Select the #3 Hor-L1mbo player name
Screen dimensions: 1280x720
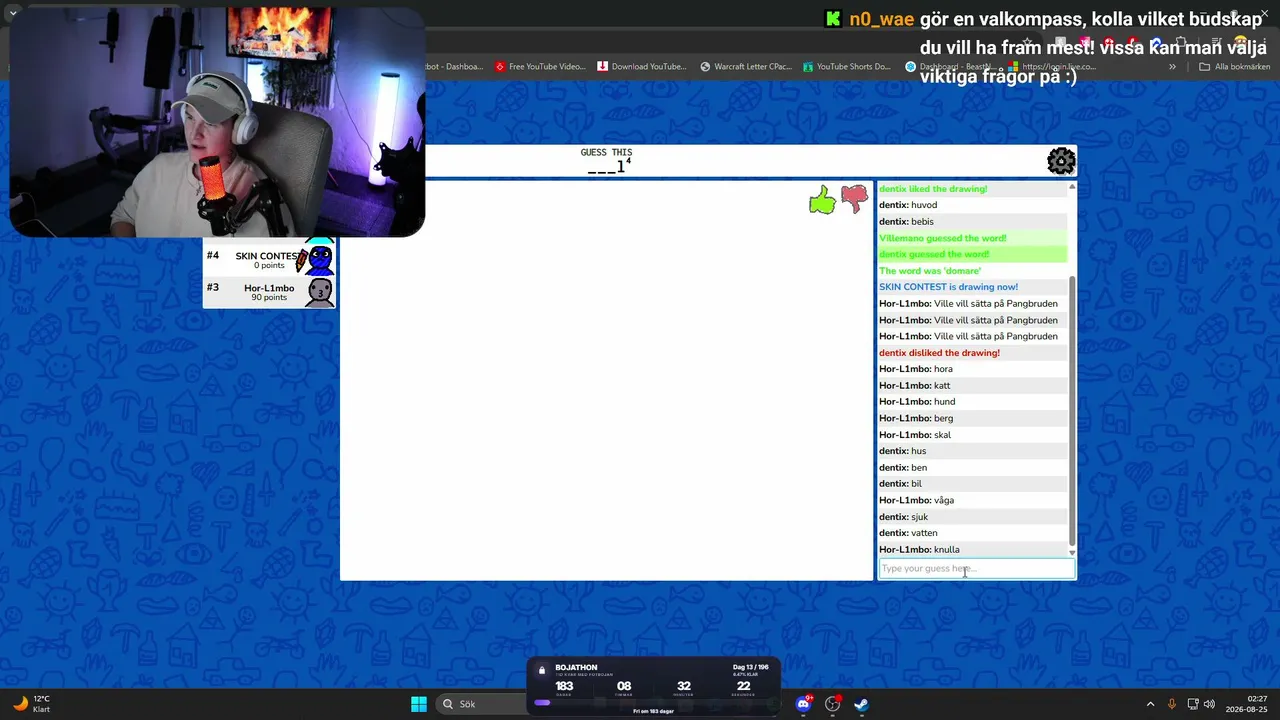(x=269, y=288)
